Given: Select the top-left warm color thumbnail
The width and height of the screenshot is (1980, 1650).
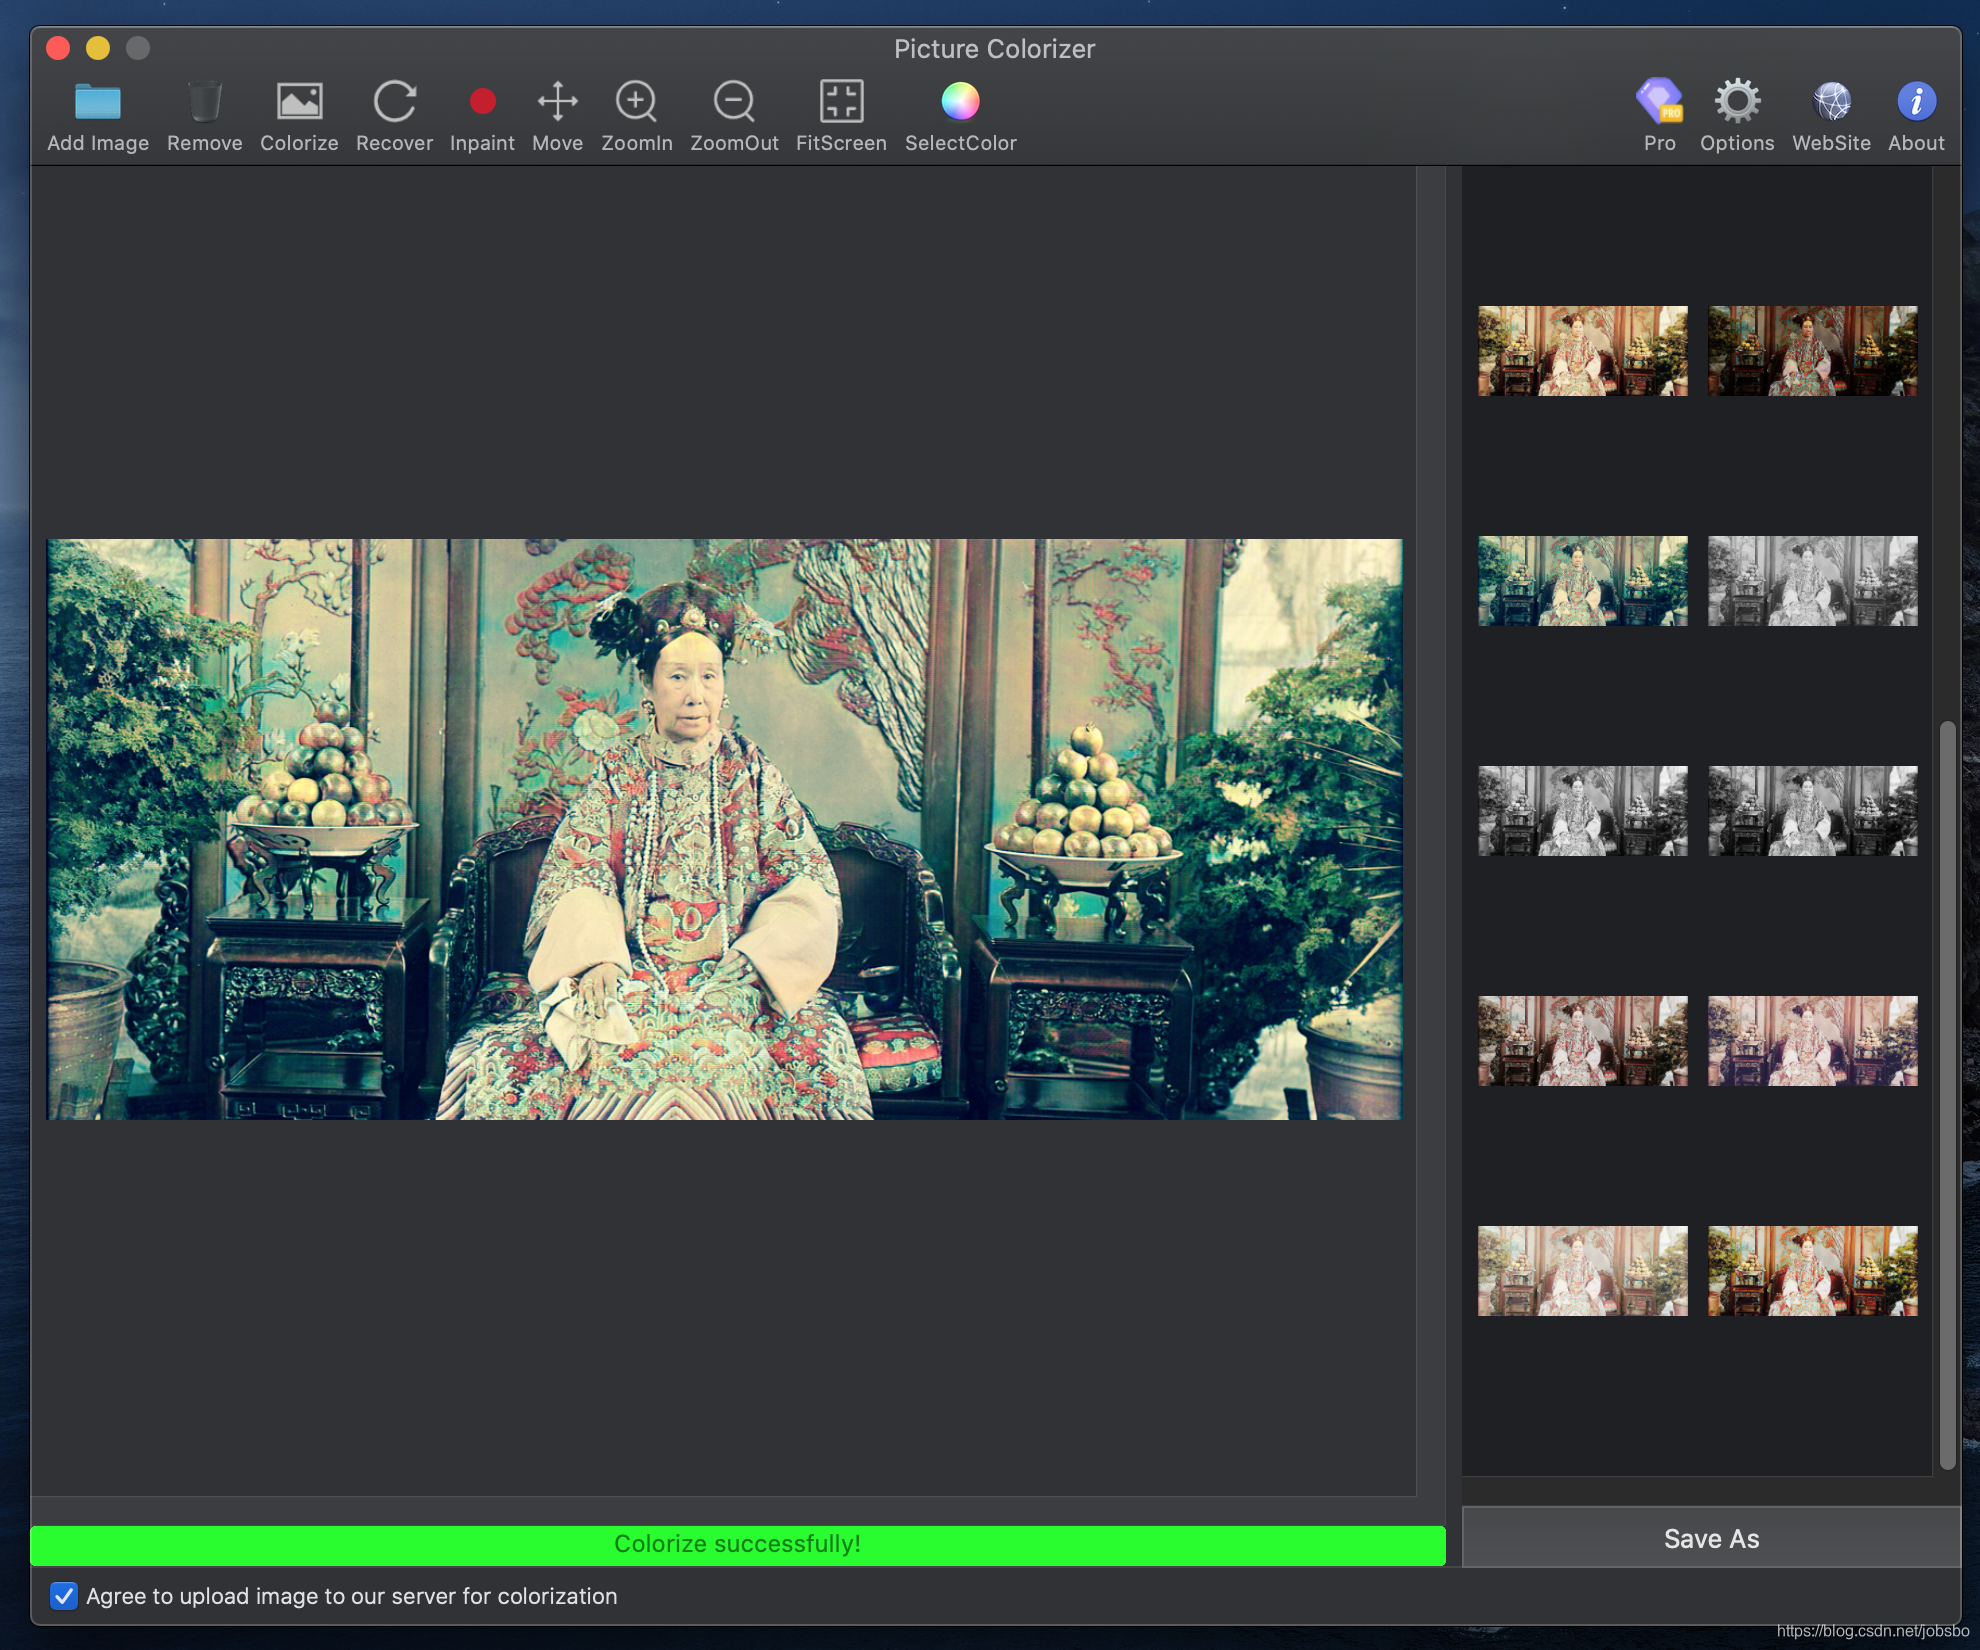Looking at the screenshot, I should pyautogui.click(x=1582, y=351).
